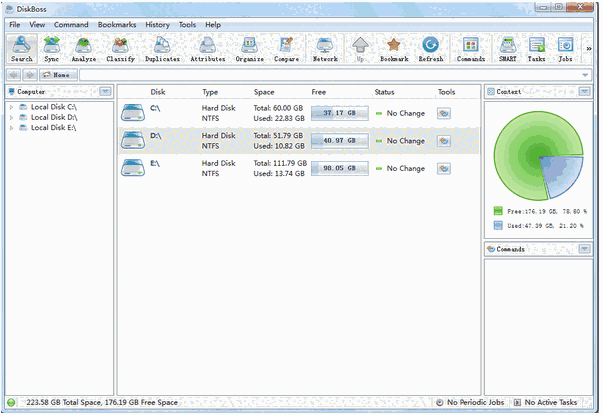Click the navigate Forward arrow
The width and height of the screenshot is (603, 415).
pyautogui.click(x=30, y=75)
